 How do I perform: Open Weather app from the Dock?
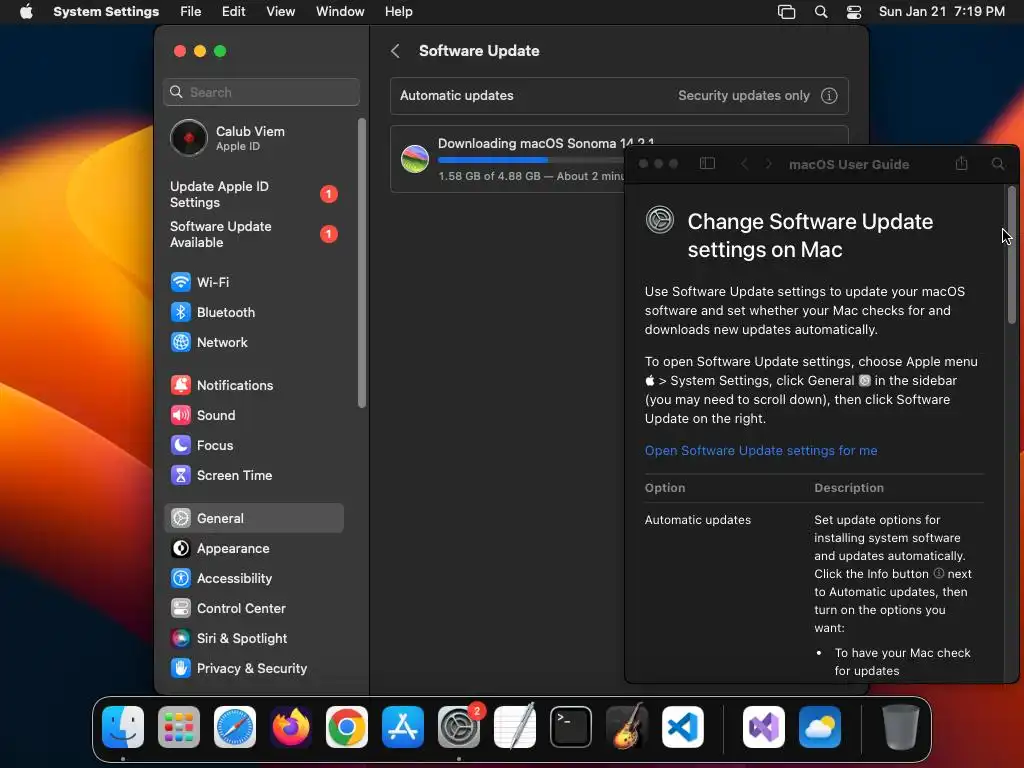820,727
